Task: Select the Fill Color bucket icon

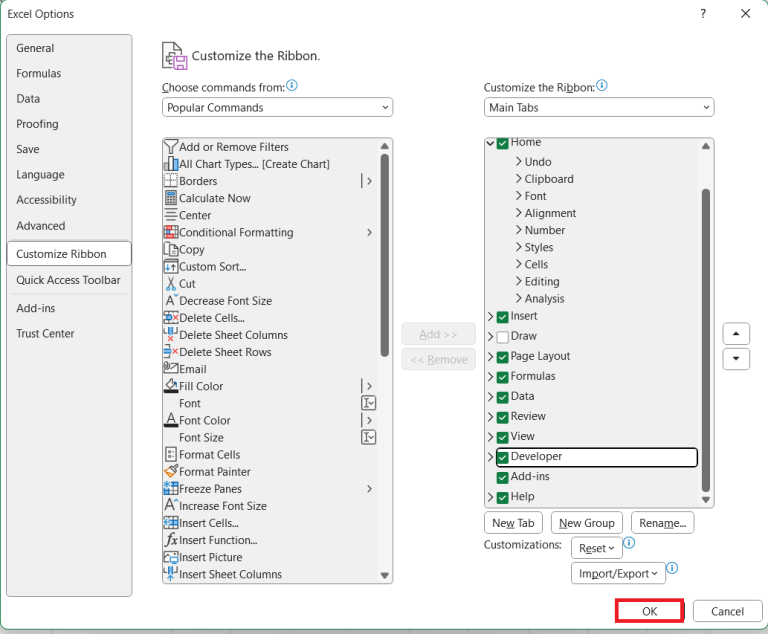Action: [x=171, y=386]
